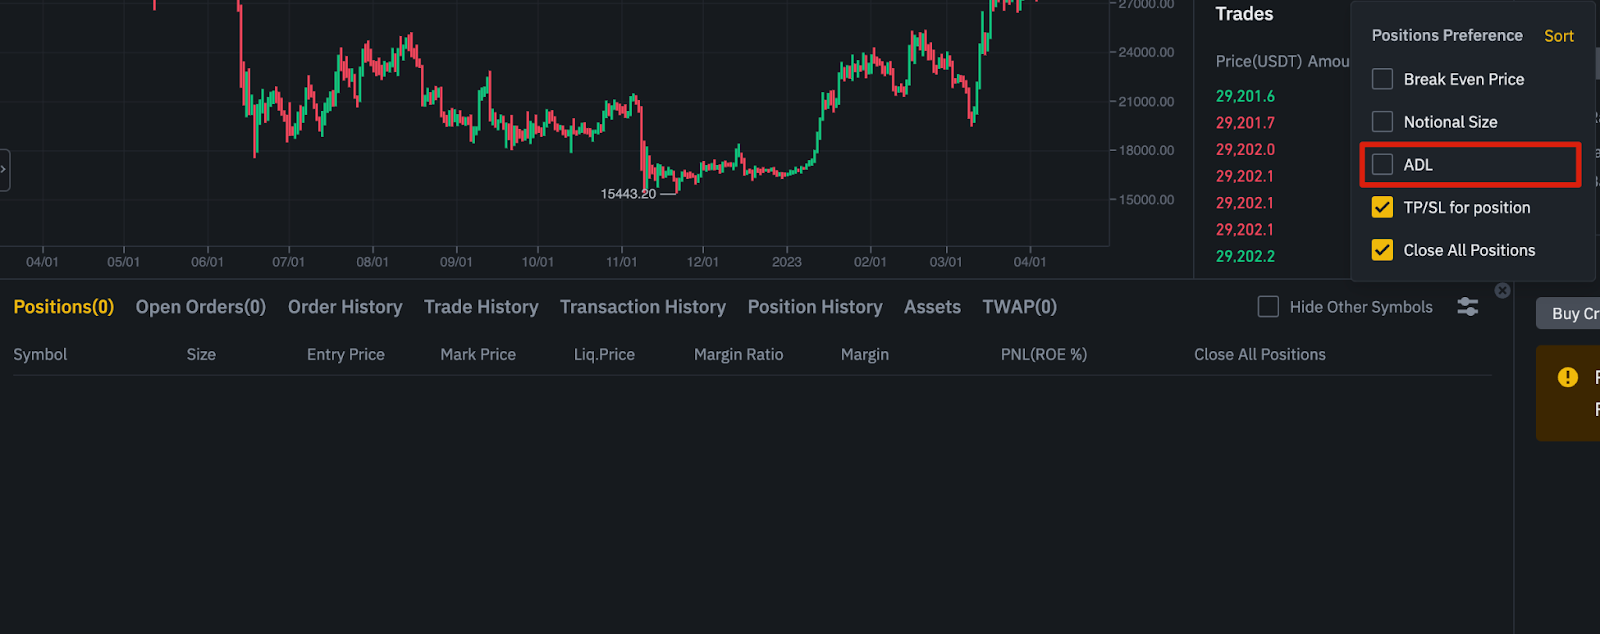Select the Transaction History tab

tap(642, 307)
